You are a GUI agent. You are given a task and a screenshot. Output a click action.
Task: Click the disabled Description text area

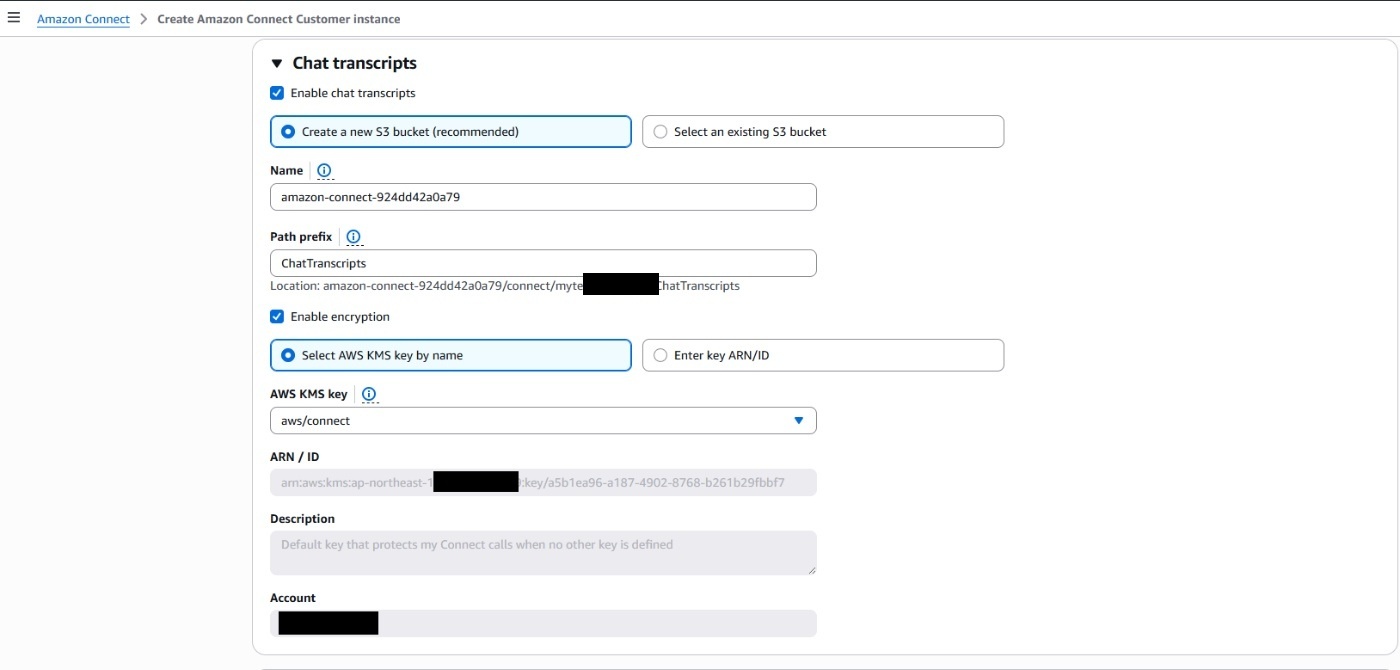coord(543,553)
